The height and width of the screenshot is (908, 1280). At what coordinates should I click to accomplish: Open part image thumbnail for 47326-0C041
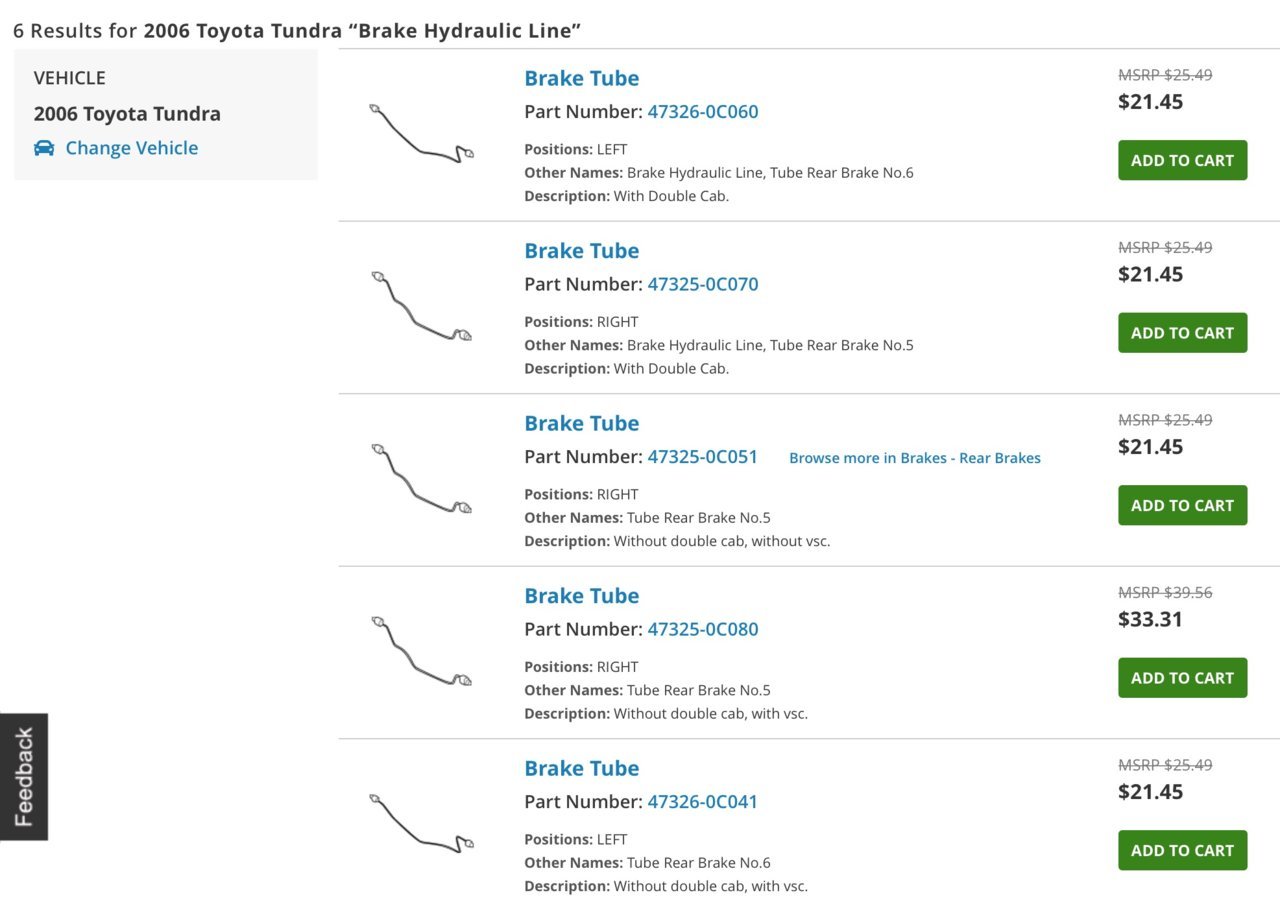pyautogui.click(x=421, y=824)
